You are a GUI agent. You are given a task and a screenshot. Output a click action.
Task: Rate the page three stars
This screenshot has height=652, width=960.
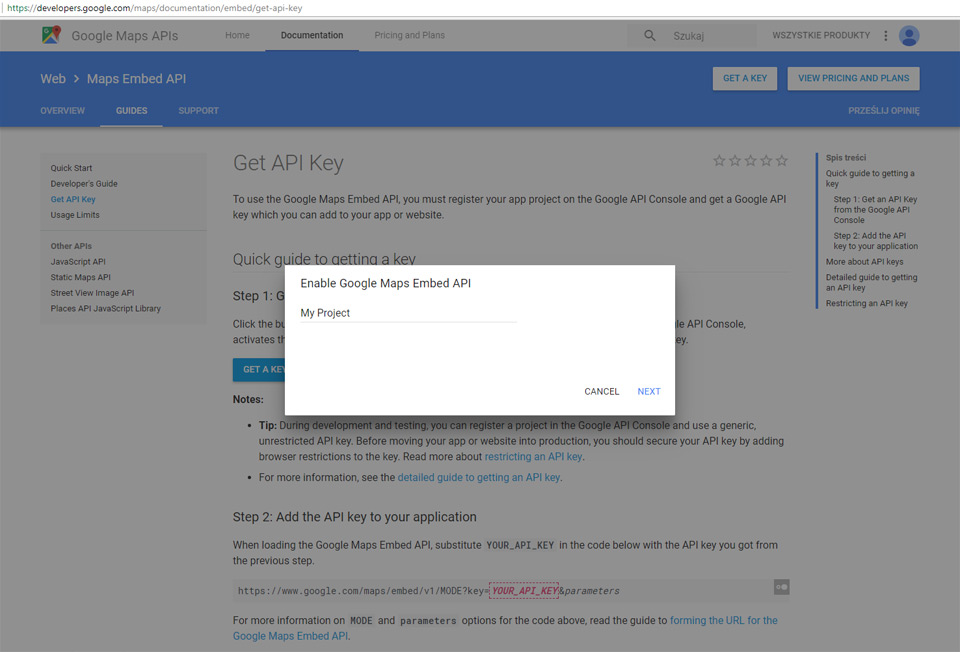[x=751, y=160]
